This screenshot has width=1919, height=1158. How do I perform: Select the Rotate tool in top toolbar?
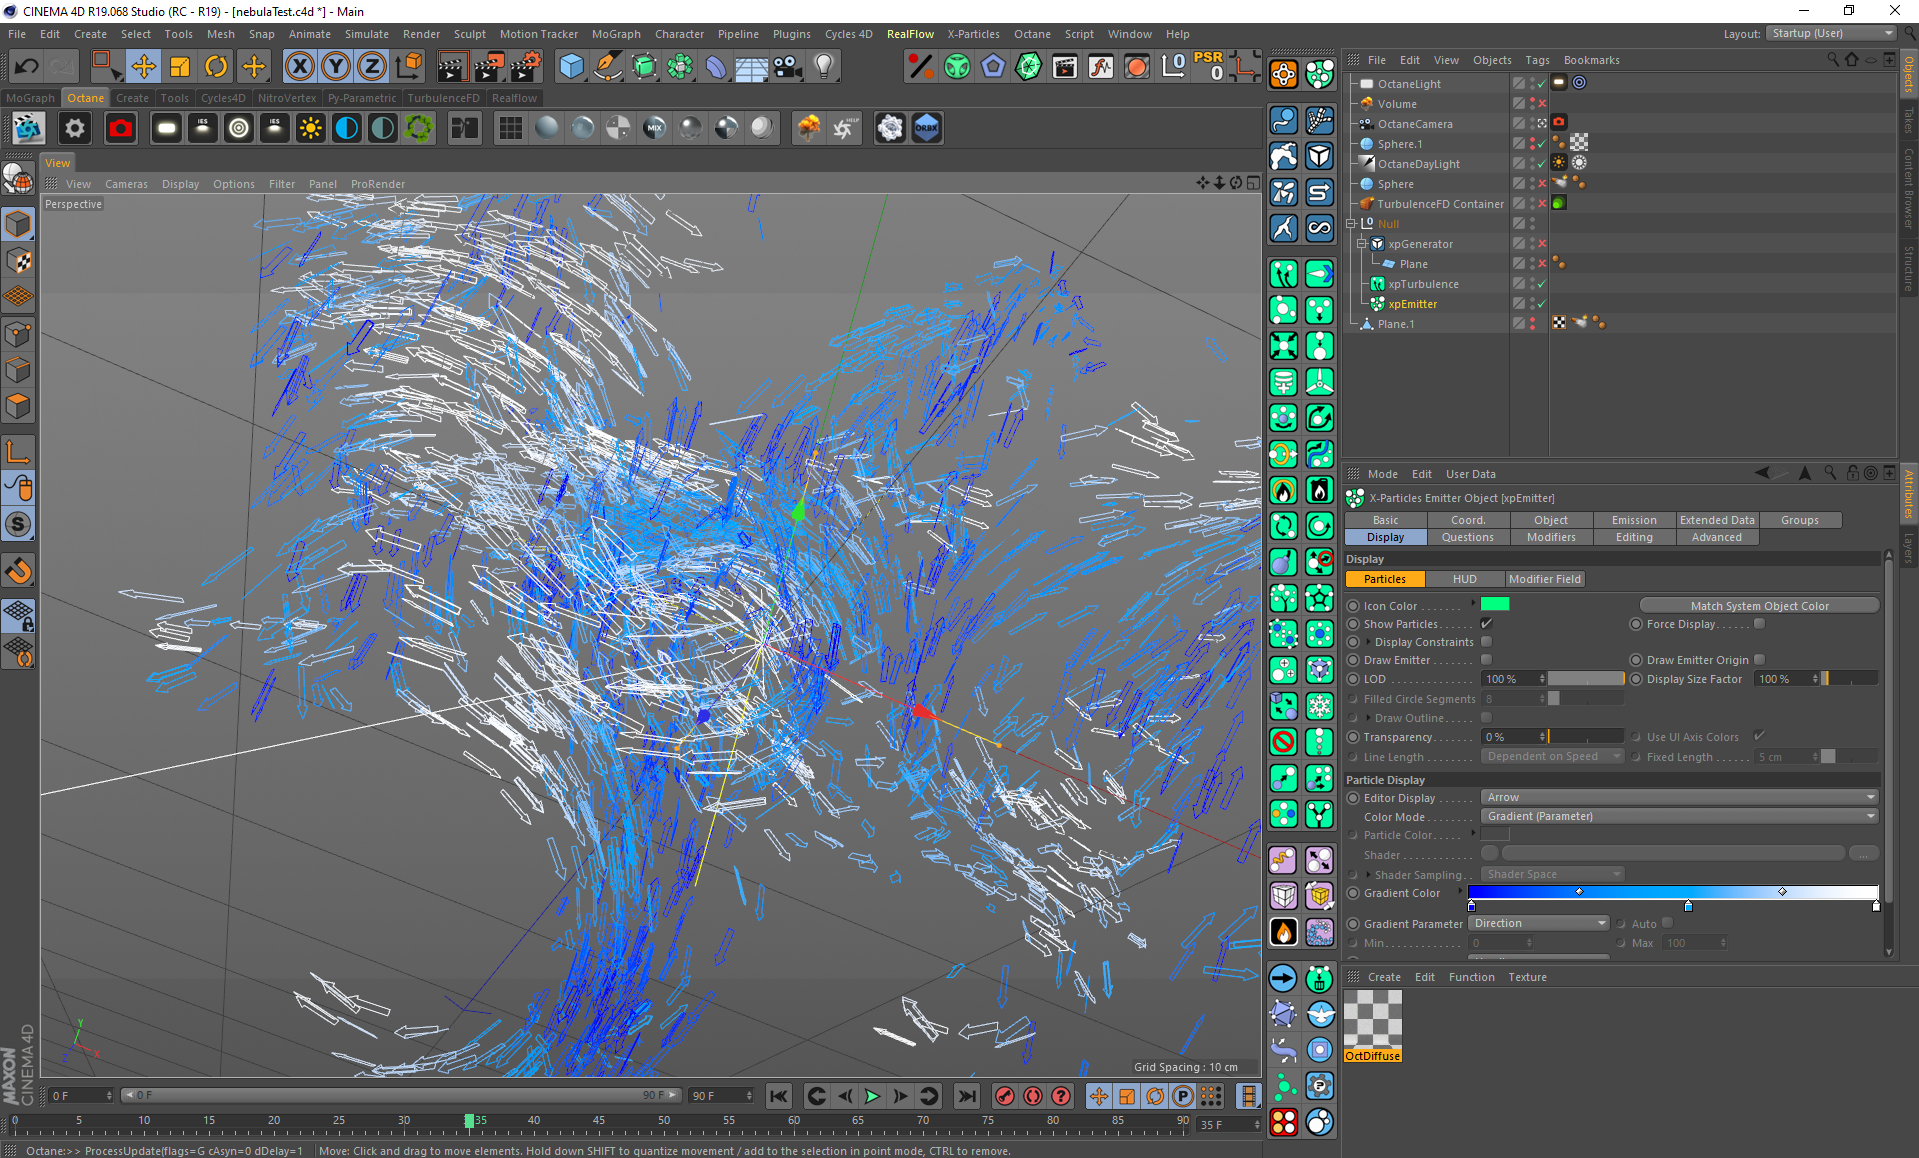point(216,67)
